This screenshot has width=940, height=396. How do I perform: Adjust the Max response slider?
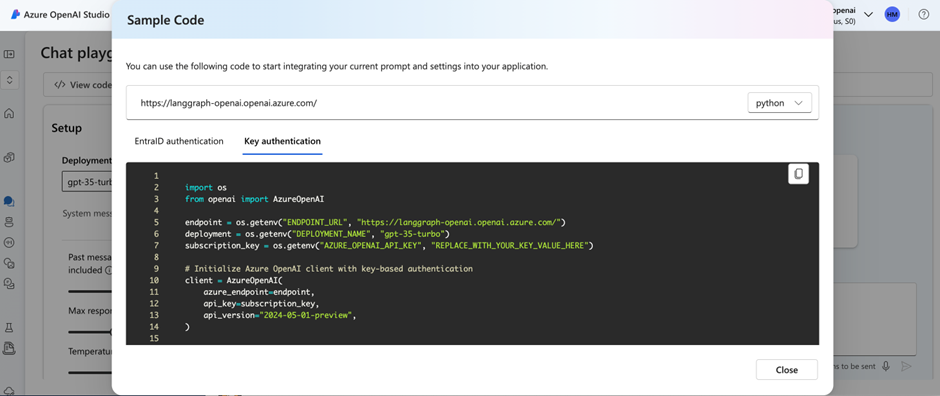90,331
